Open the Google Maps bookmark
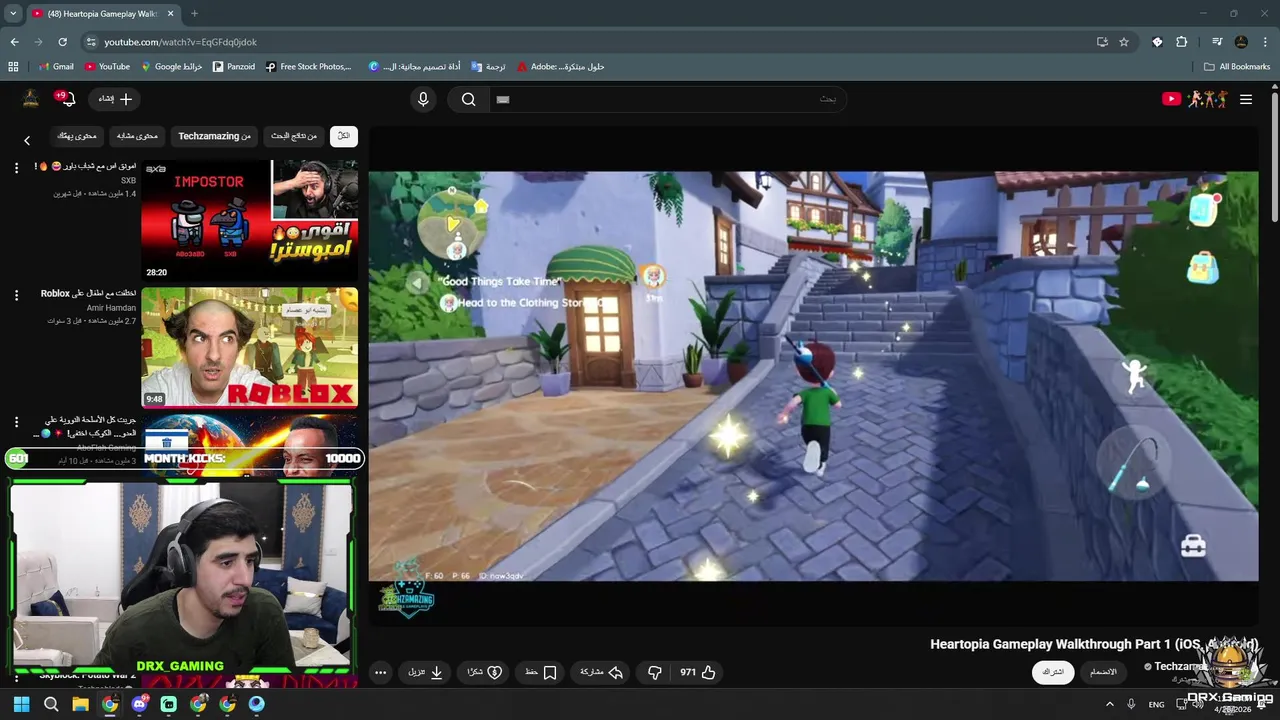 coord(172,67)
